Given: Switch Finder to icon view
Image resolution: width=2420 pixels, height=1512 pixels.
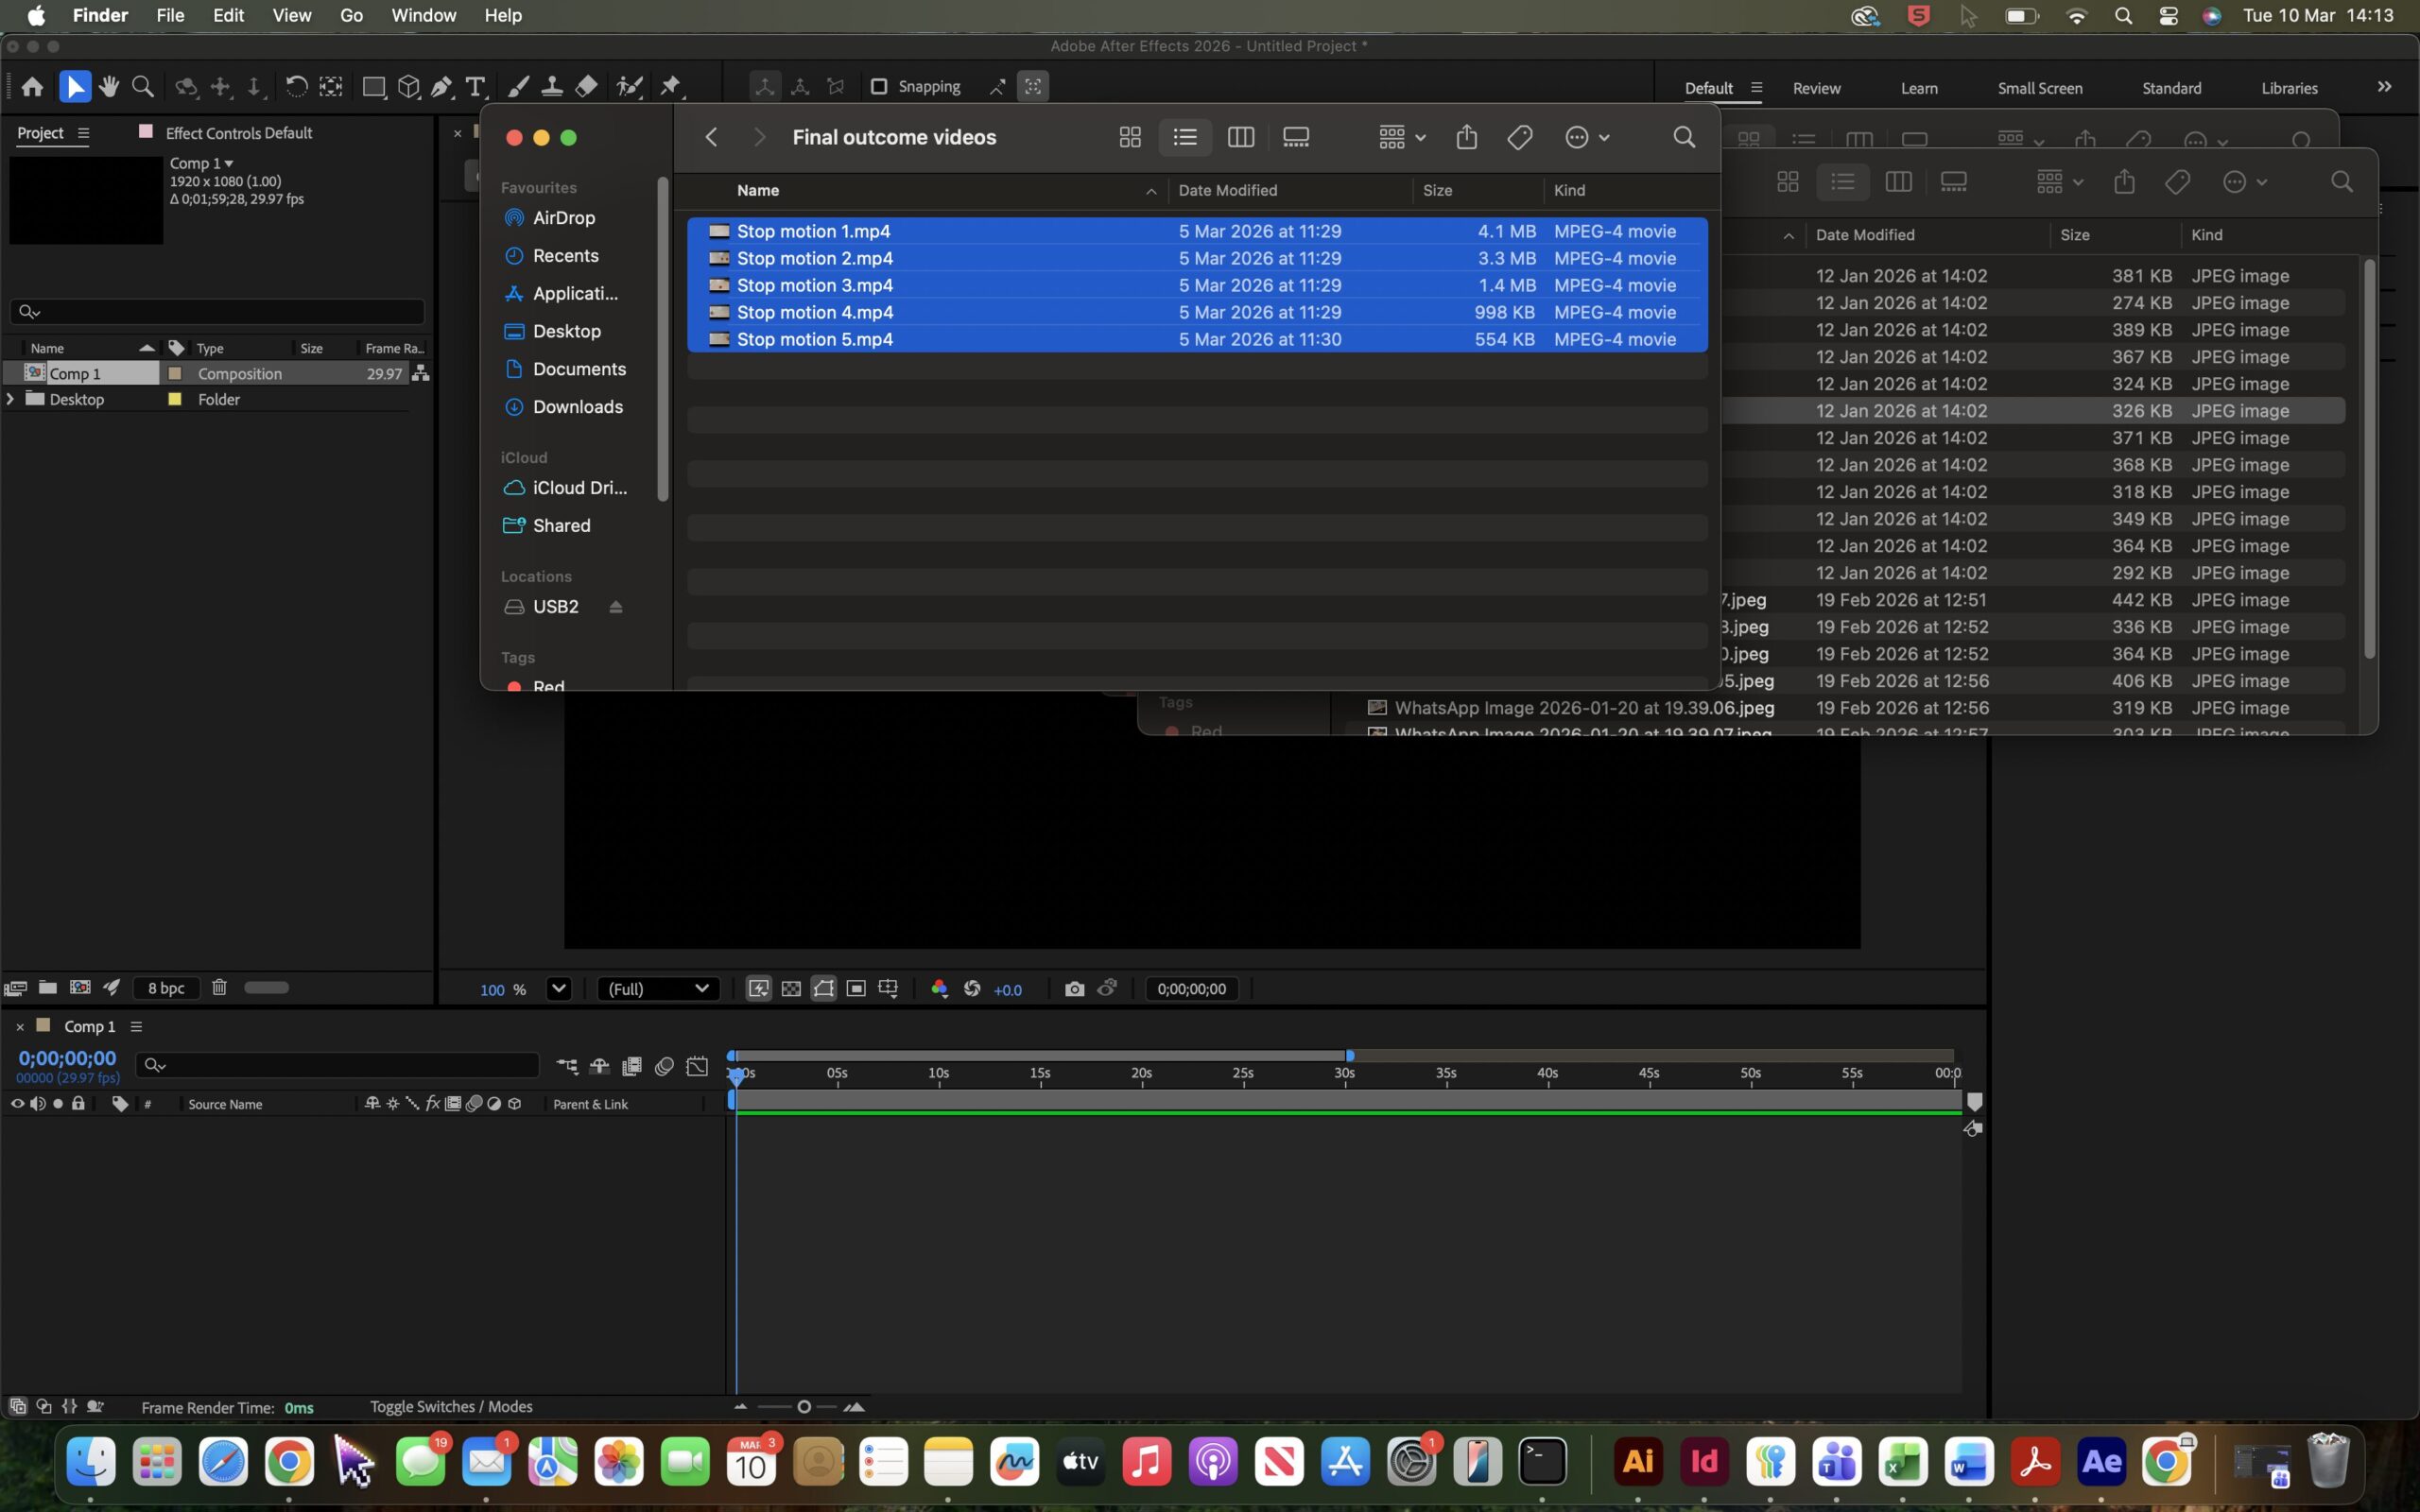Looking at the screenshot, I should tap(1130, 137).
